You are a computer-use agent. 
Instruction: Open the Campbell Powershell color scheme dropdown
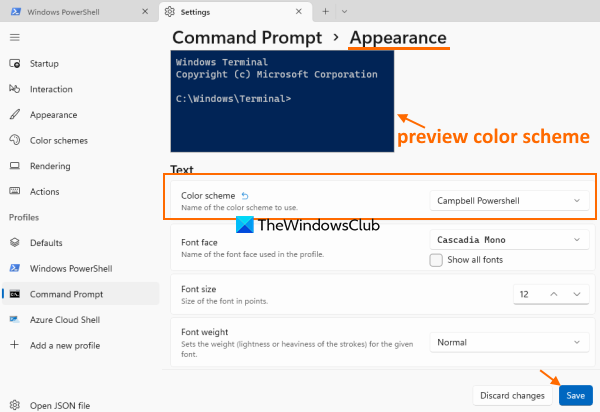click(509, 201)
